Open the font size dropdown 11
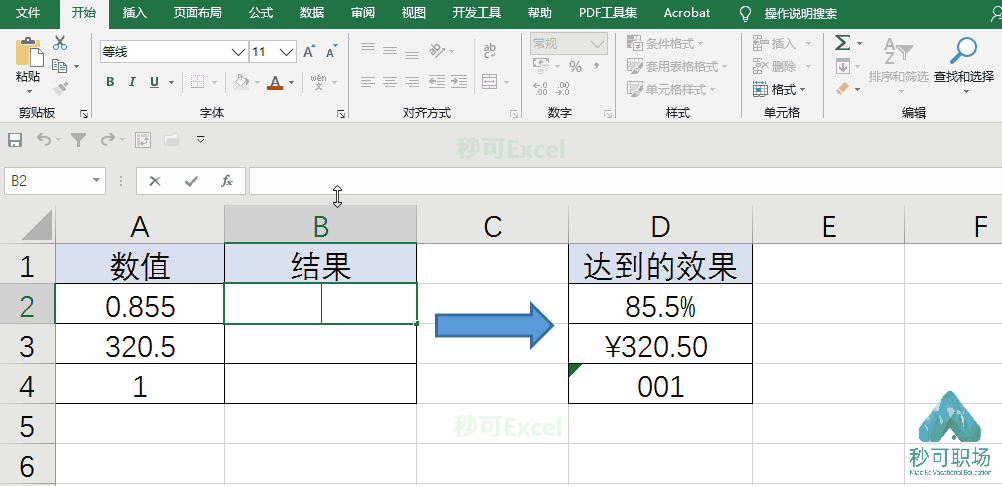The image size is (1002, 486). [288, 52]
